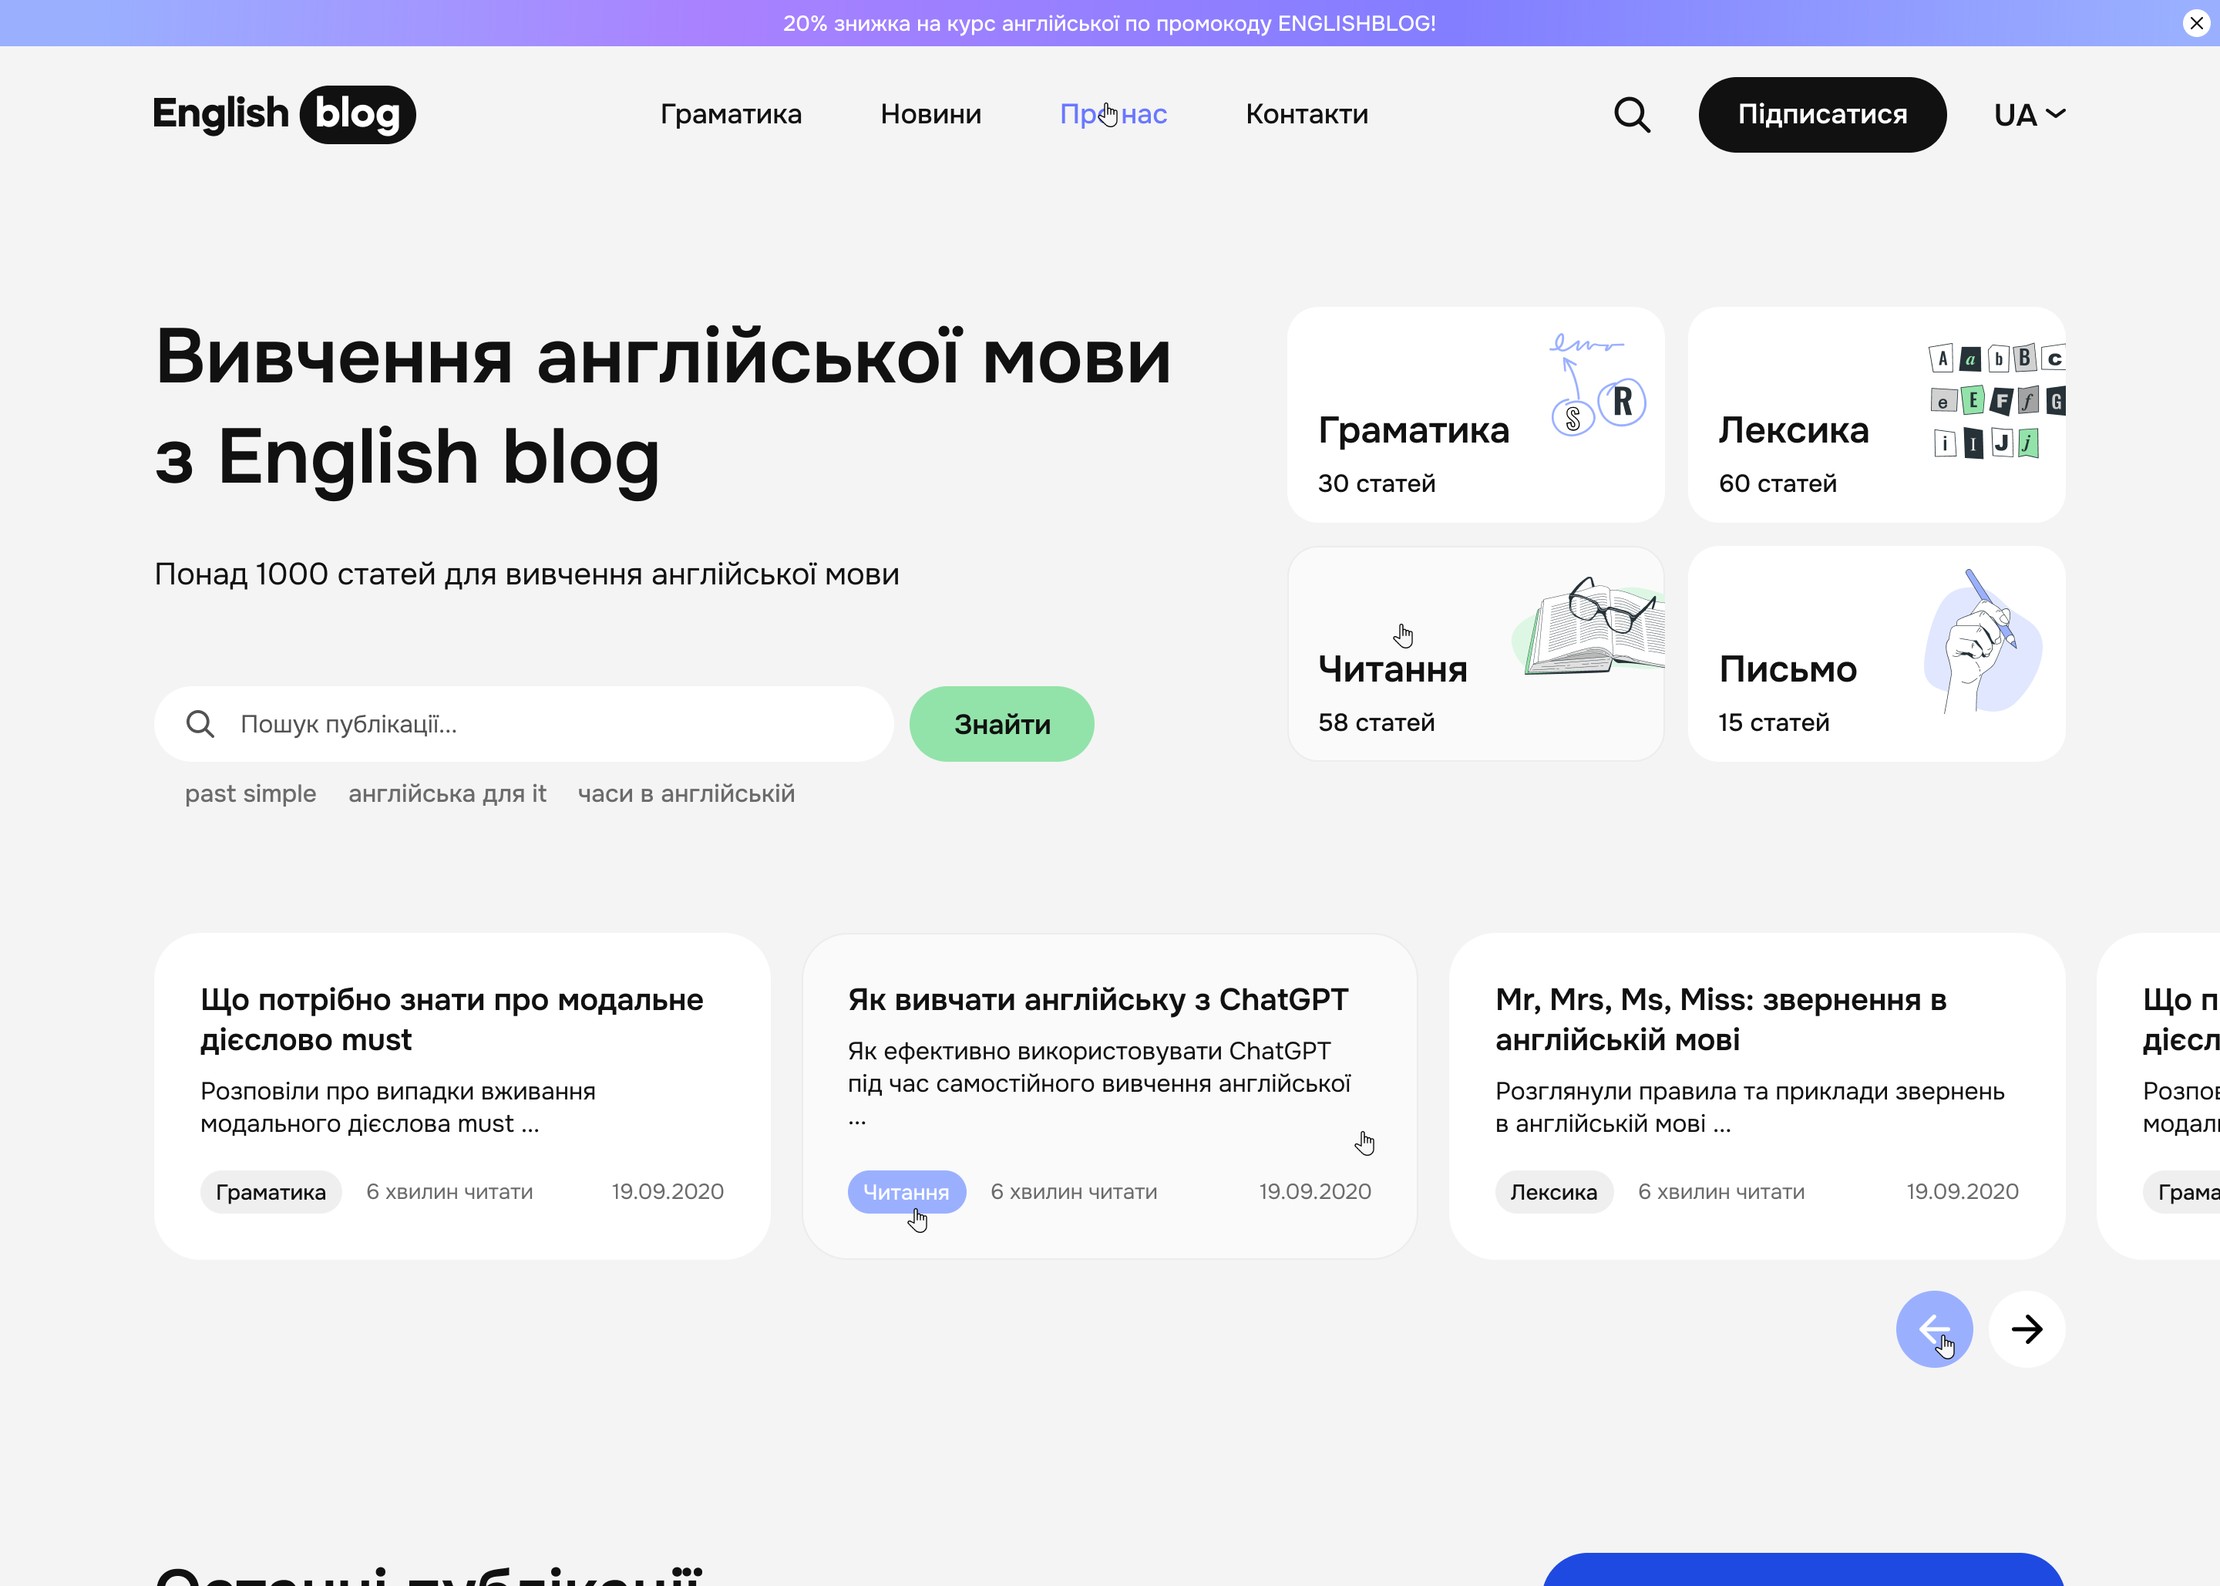The height and width of the screenshot is (1586, 2220).
Task: Open the Новини menu item
Action: (x=931, y=115)
